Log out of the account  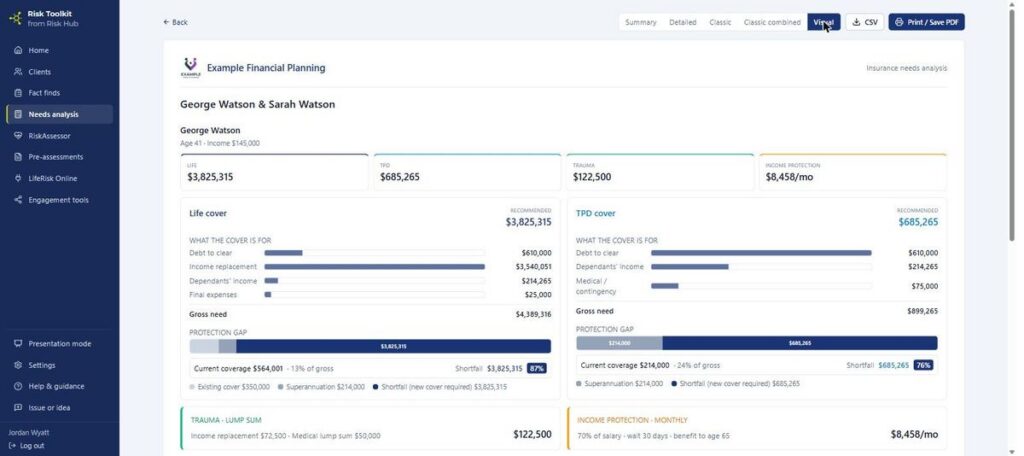(27, 446)
